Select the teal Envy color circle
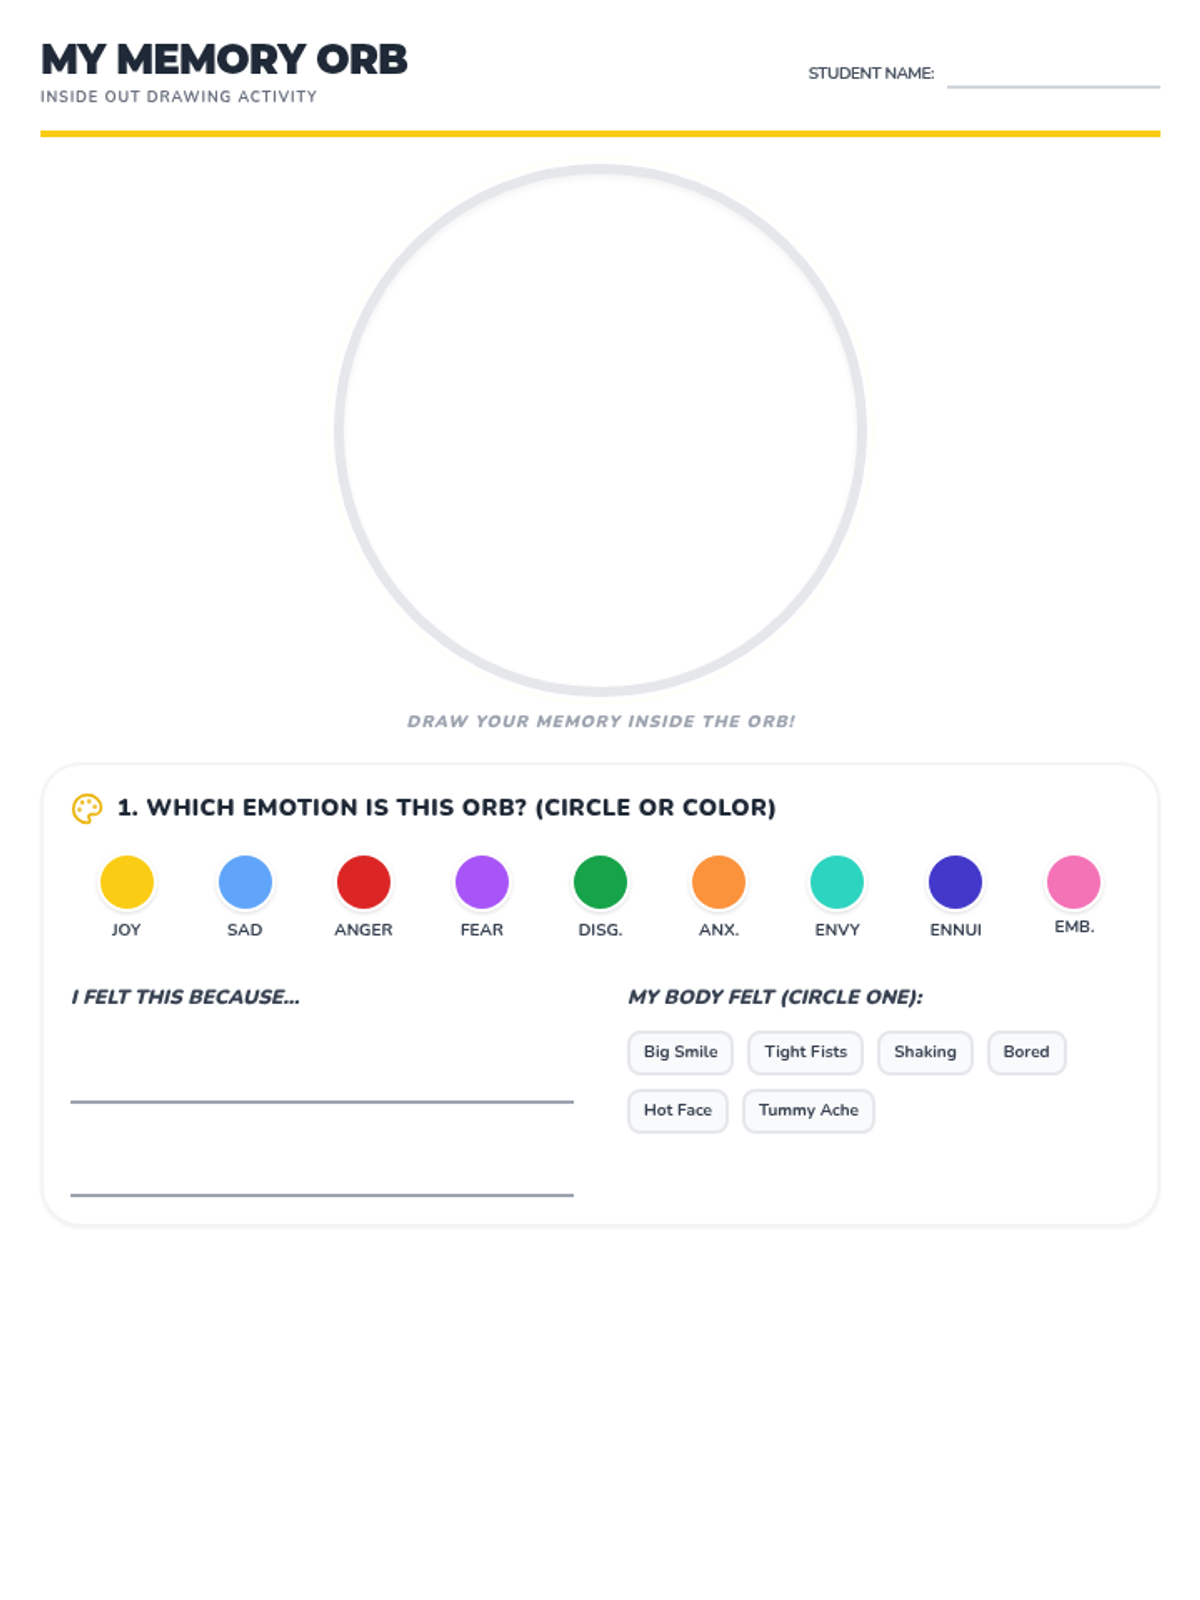 tap(837, 882)
